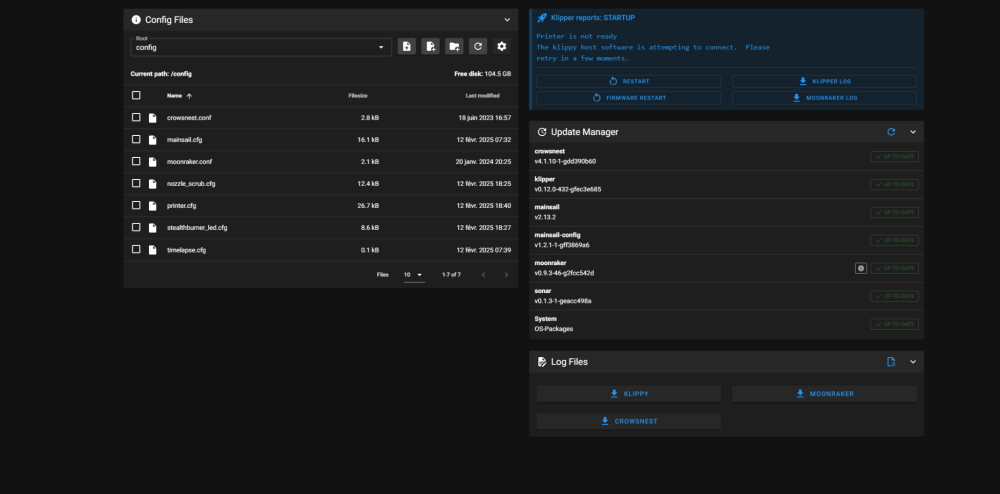The image size is (1000, 494).
Task: Check the mainsail.cfg checkbox
Action: 136,139
